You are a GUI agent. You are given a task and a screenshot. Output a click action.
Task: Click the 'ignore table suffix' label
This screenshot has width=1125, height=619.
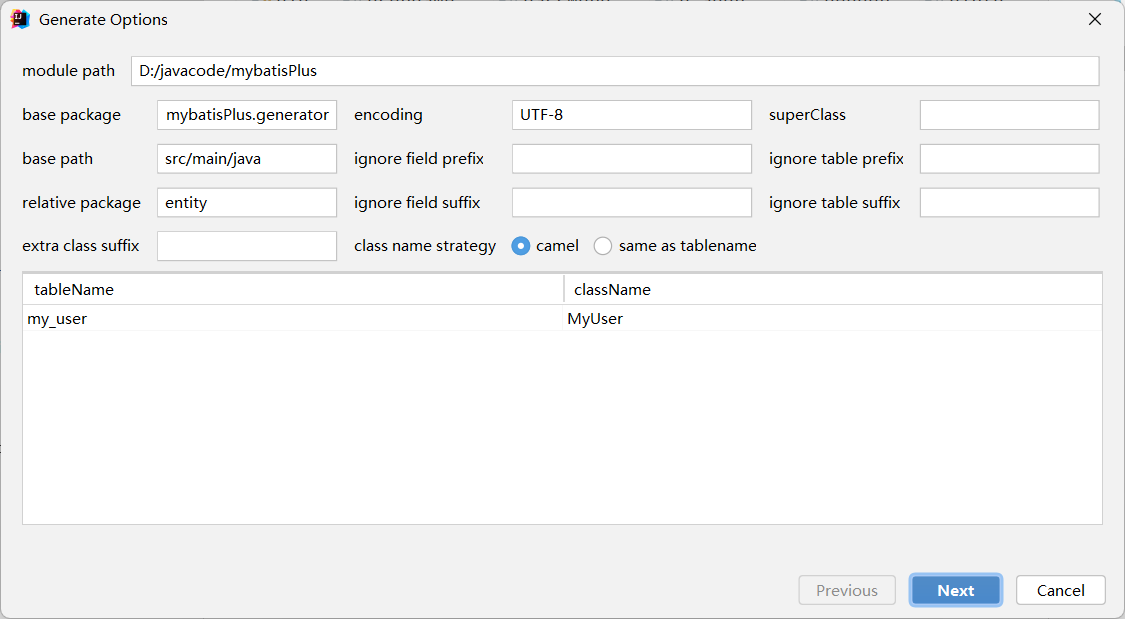pos(834,202)
